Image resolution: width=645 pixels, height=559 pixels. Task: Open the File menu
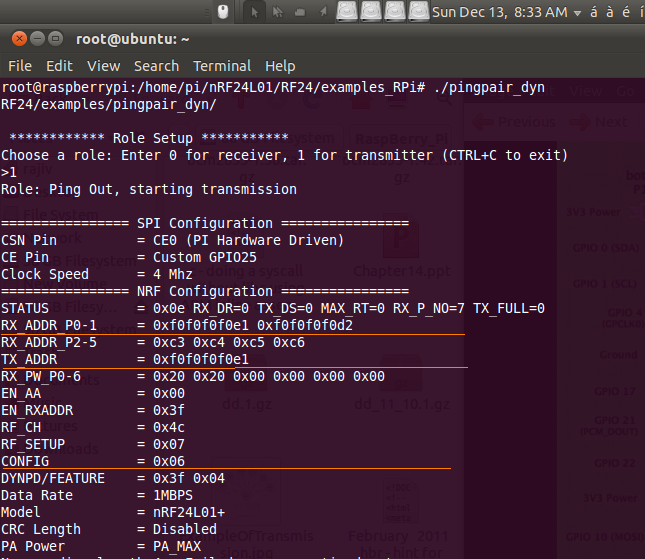(x=20, y=66)
